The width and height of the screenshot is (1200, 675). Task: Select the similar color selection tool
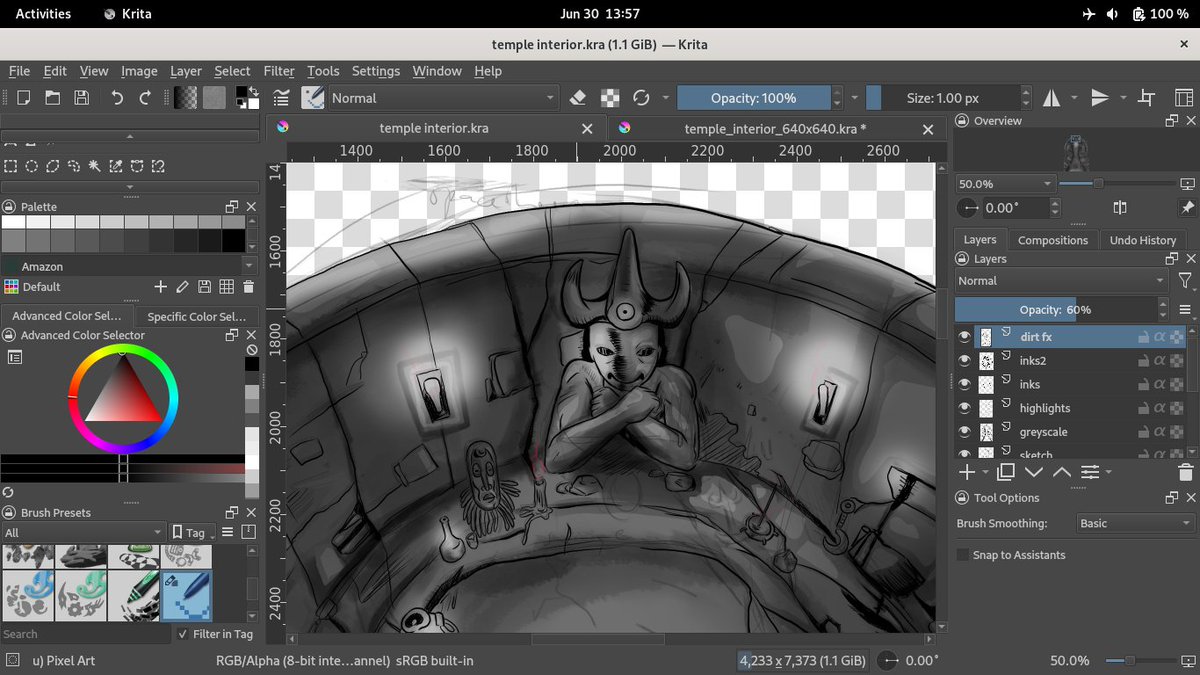116,166
